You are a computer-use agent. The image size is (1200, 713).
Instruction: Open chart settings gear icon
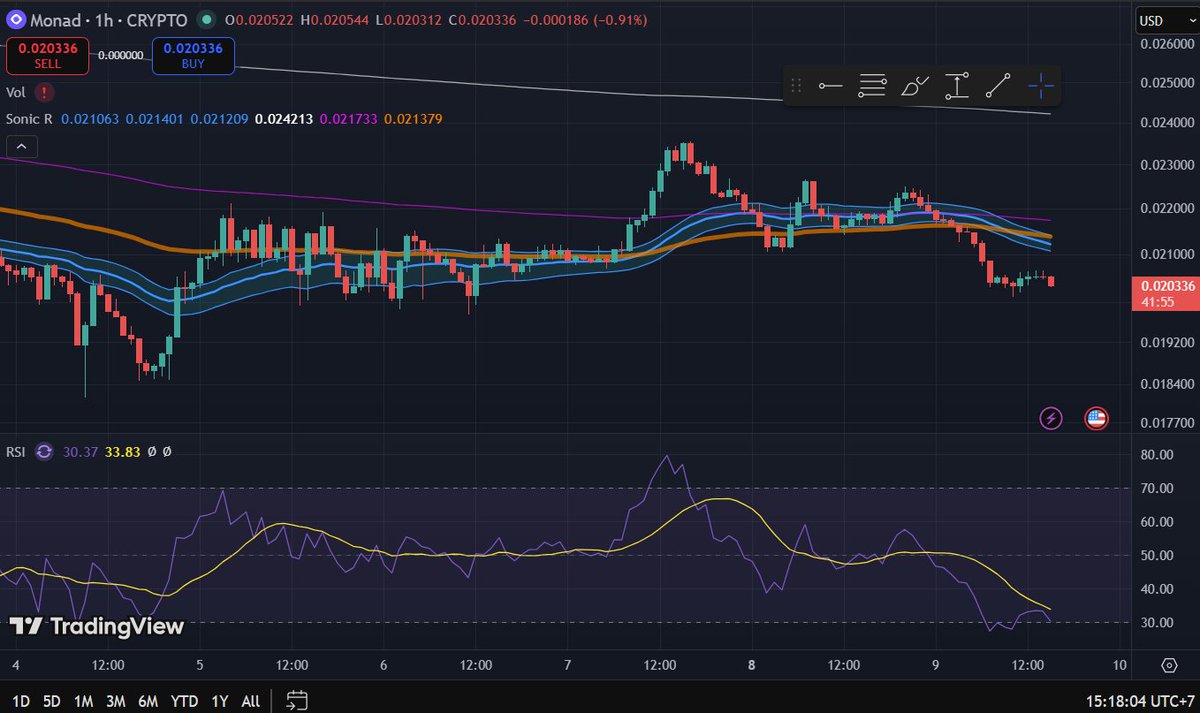click(x=1168, y=666)
